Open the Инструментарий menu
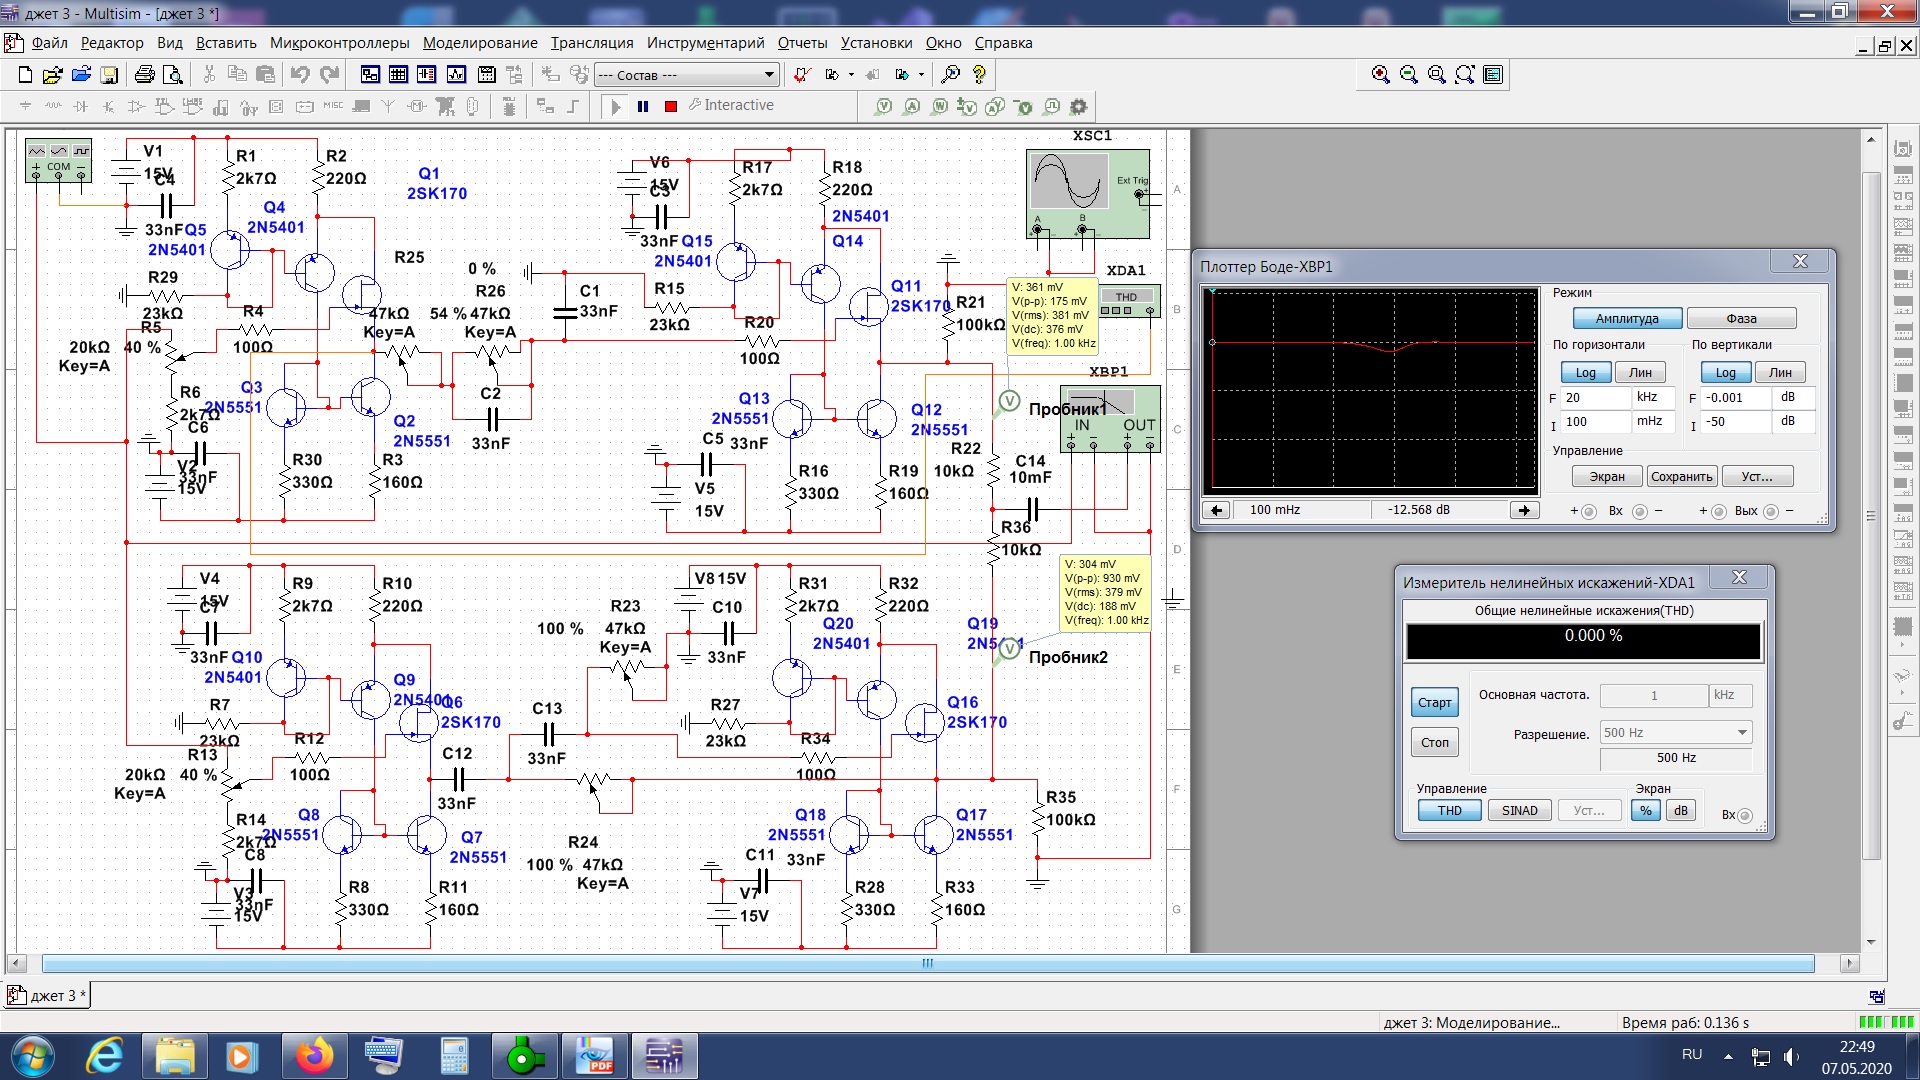The width and height of the screenshot is (1920, 1080). [704, 43]
